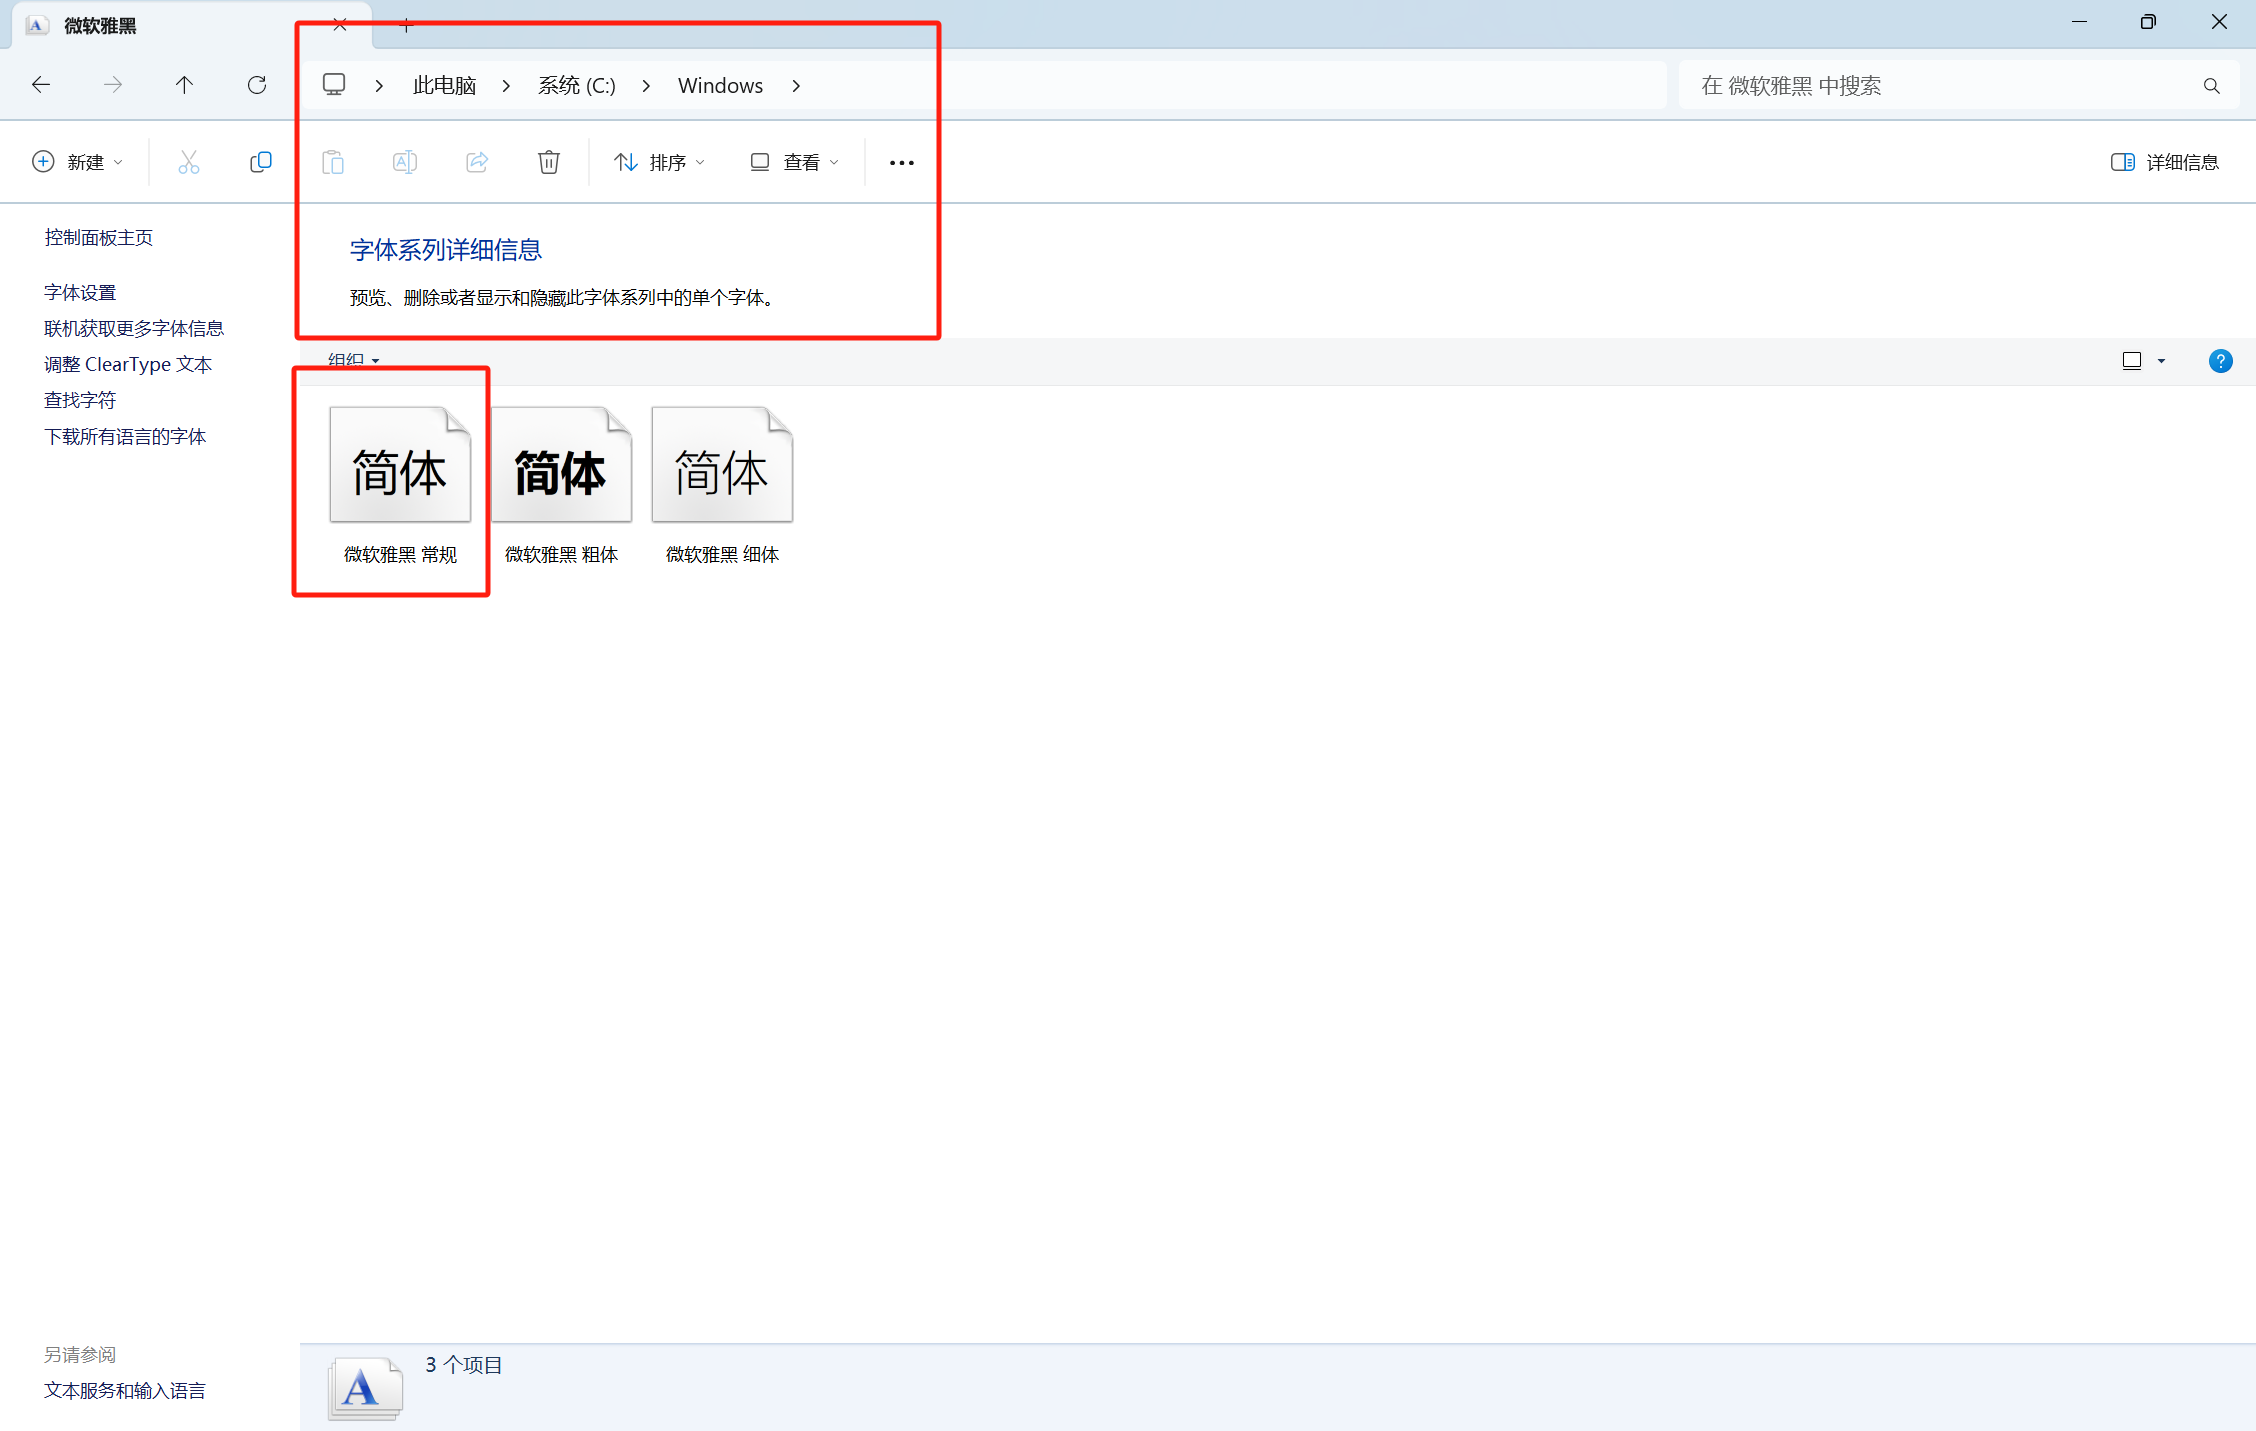
Task: Close the 微软雅黑 tab
Action: tap(340, 25)
